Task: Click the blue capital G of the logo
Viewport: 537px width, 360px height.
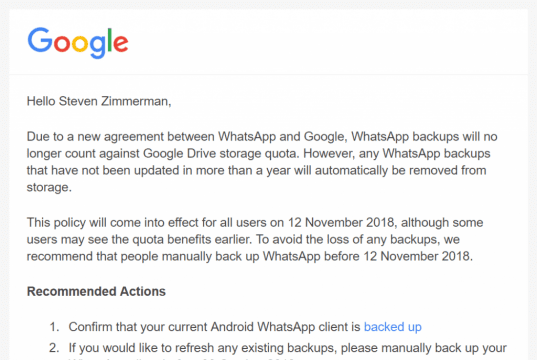Action: [x=40, y=40]
